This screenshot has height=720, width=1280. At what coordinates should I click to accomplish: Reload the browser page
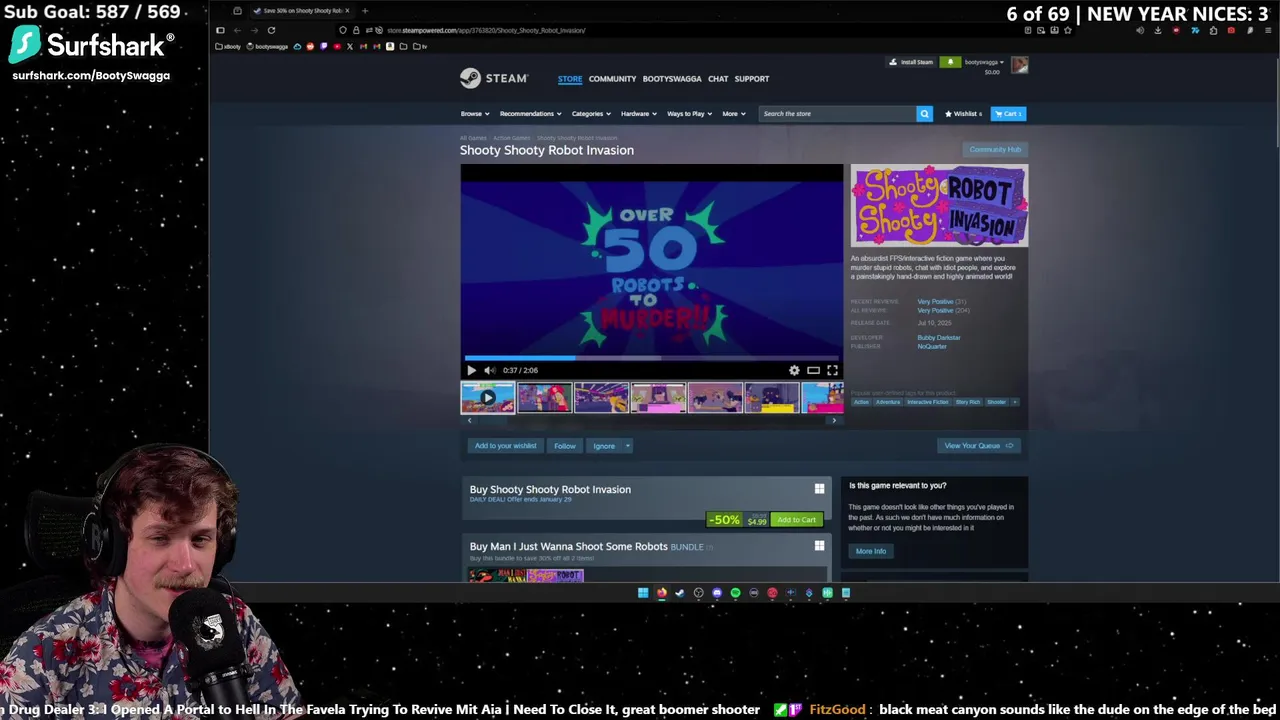[x=271, y=30]
